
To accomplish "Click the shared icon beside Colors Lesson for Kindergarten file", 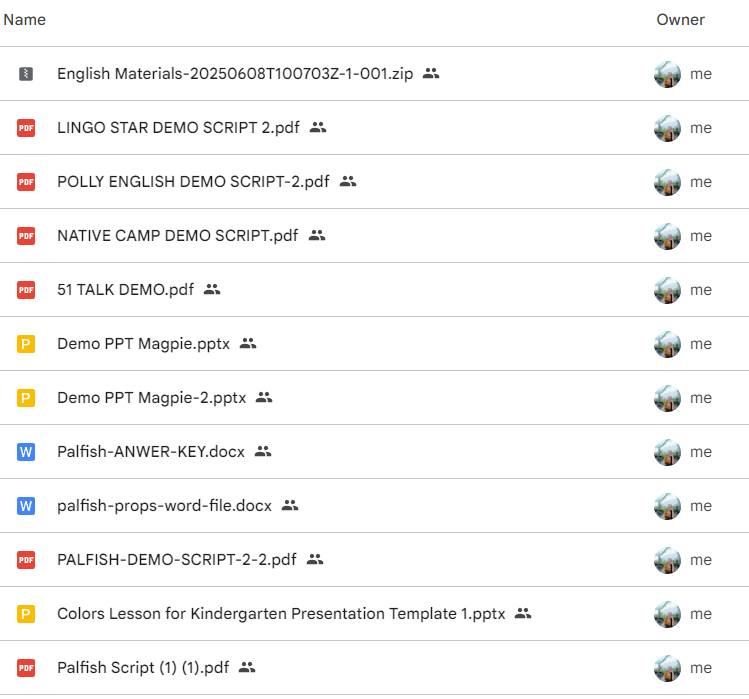I will click(523, 613).
